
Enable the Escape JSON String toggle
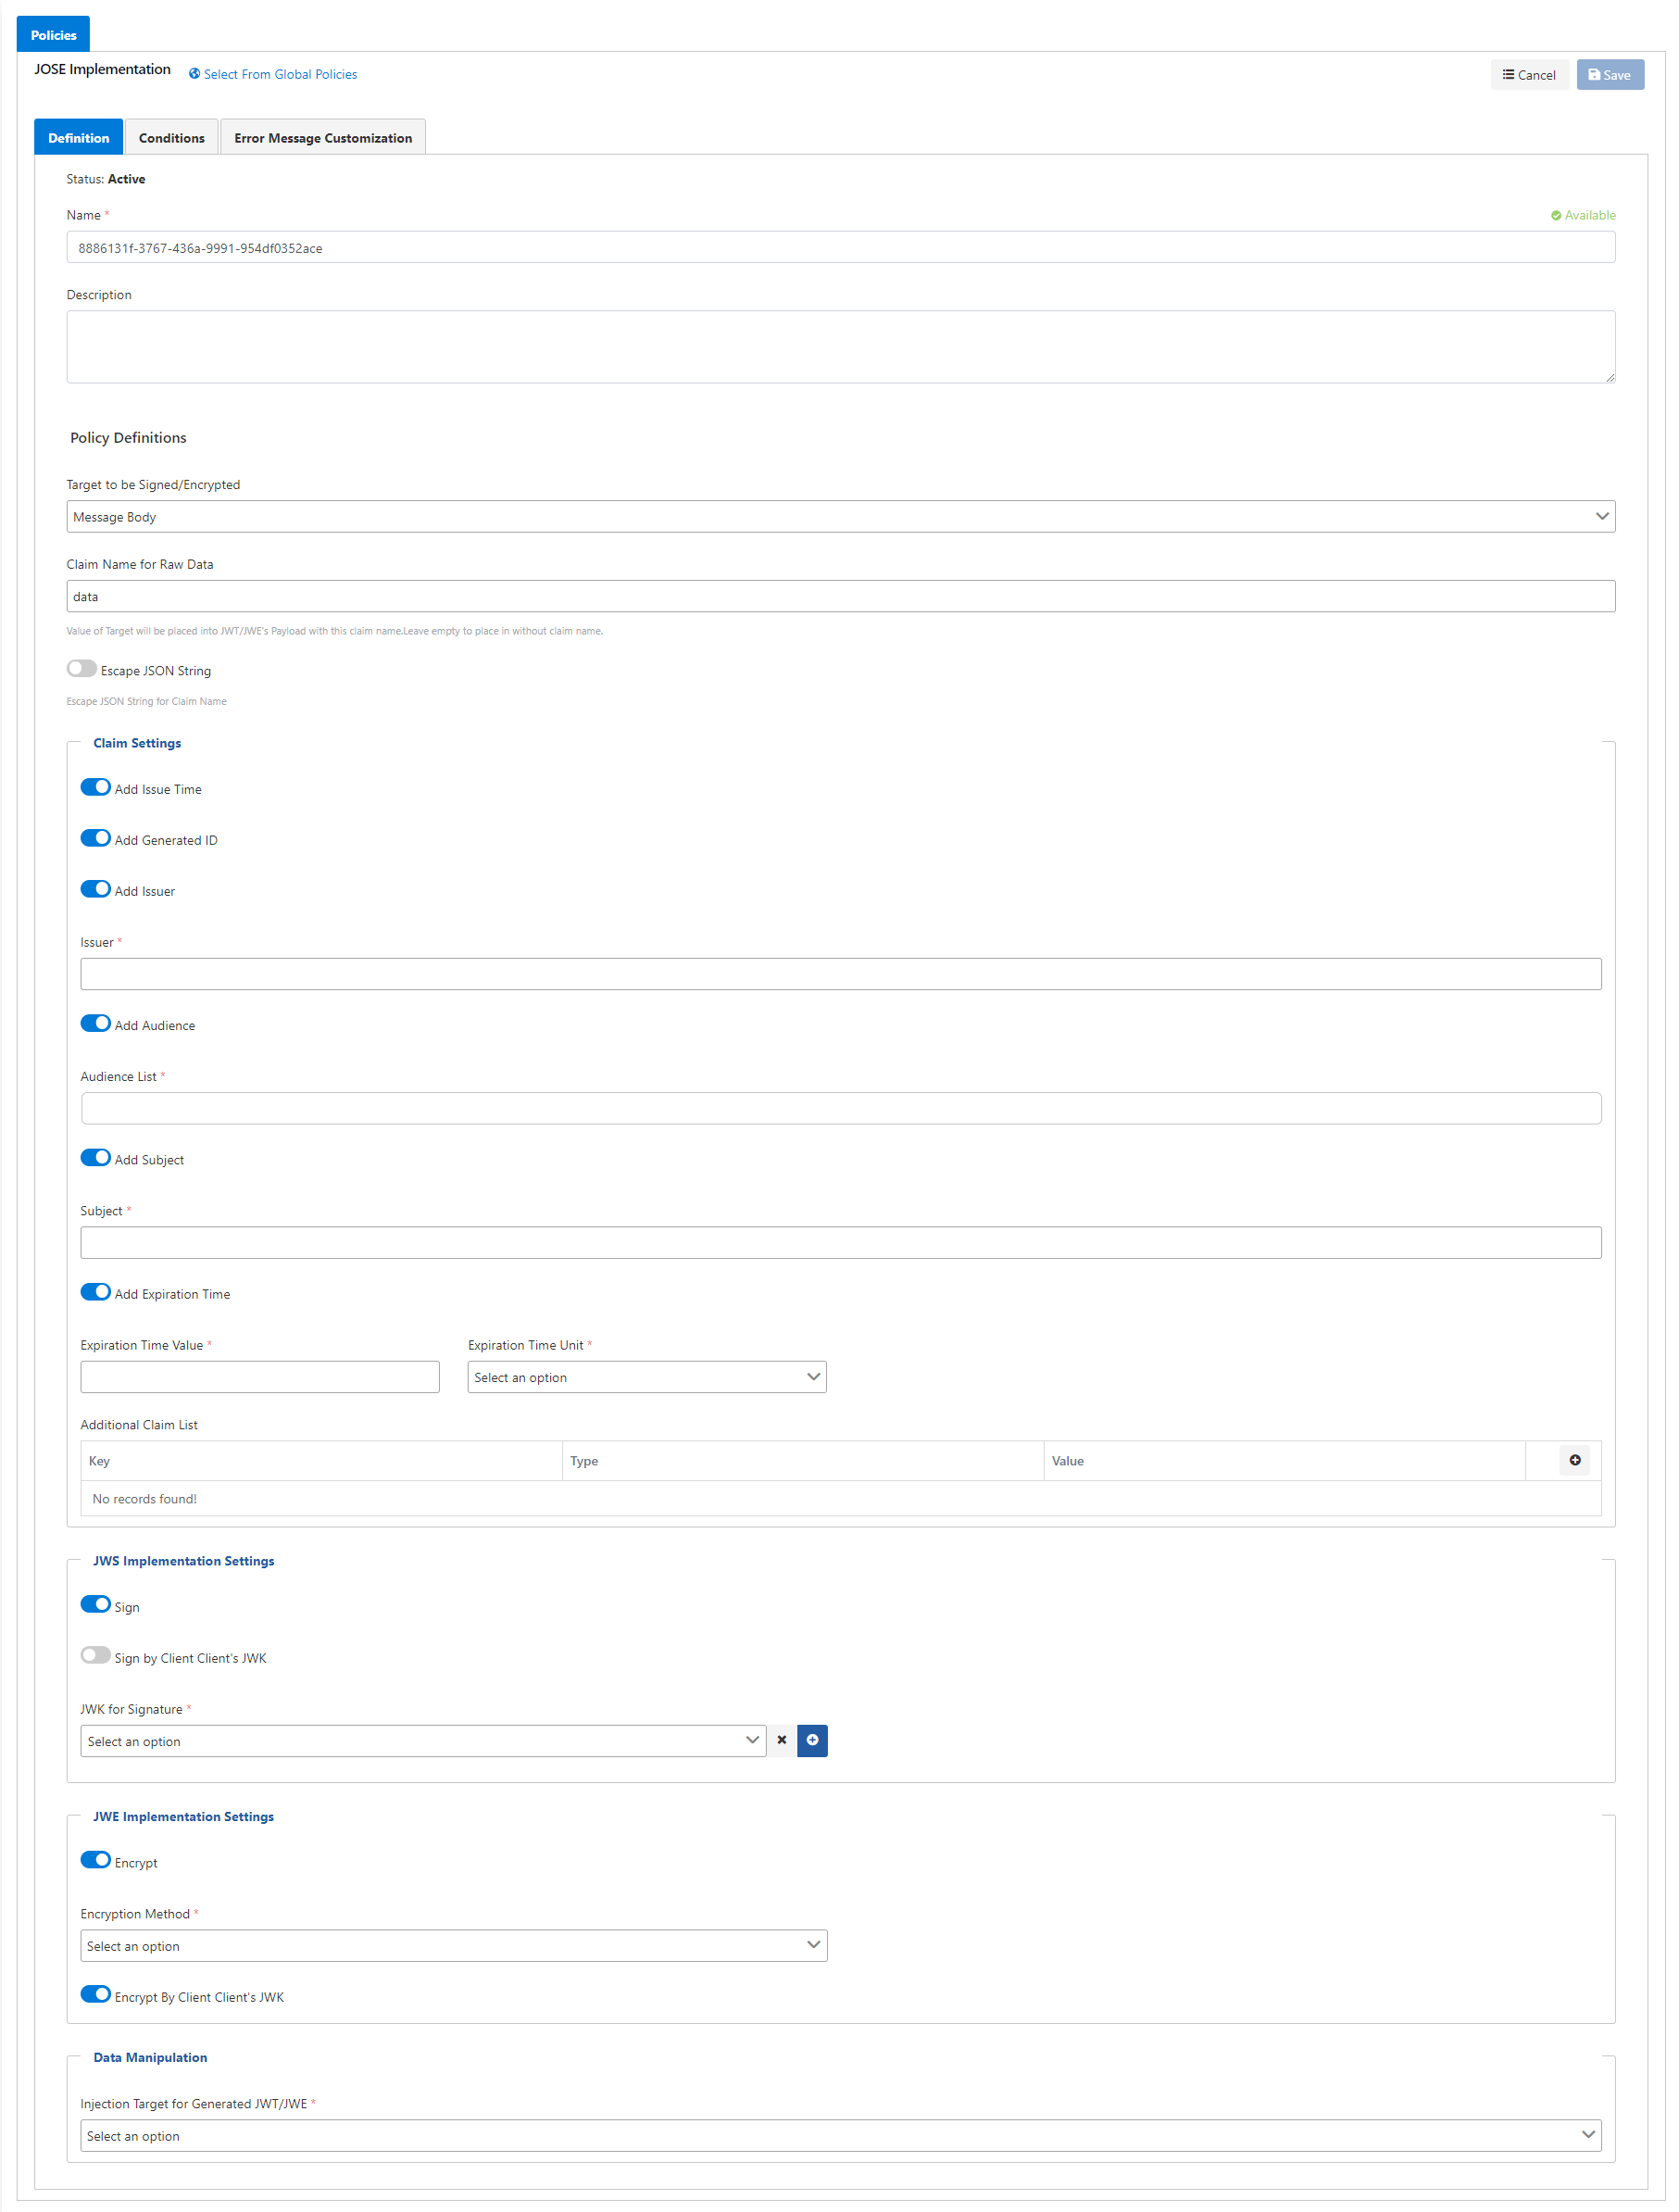click(x=82, y=669)
